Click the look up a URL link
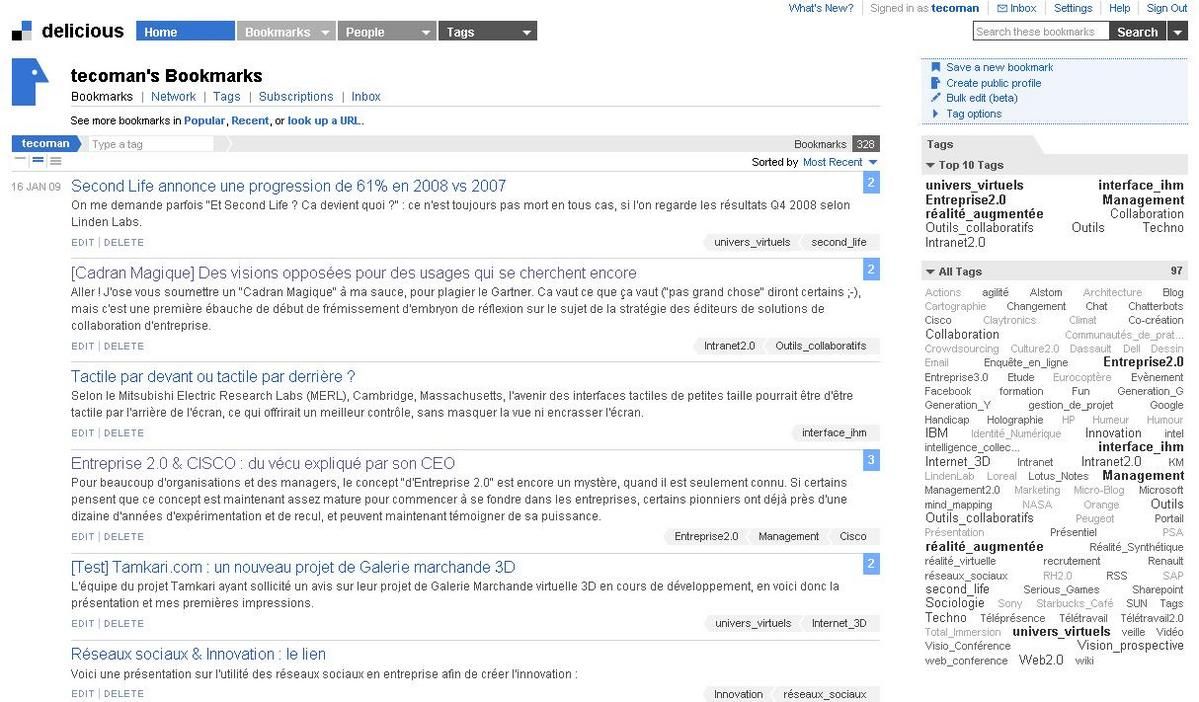 (x=324, y=121)
